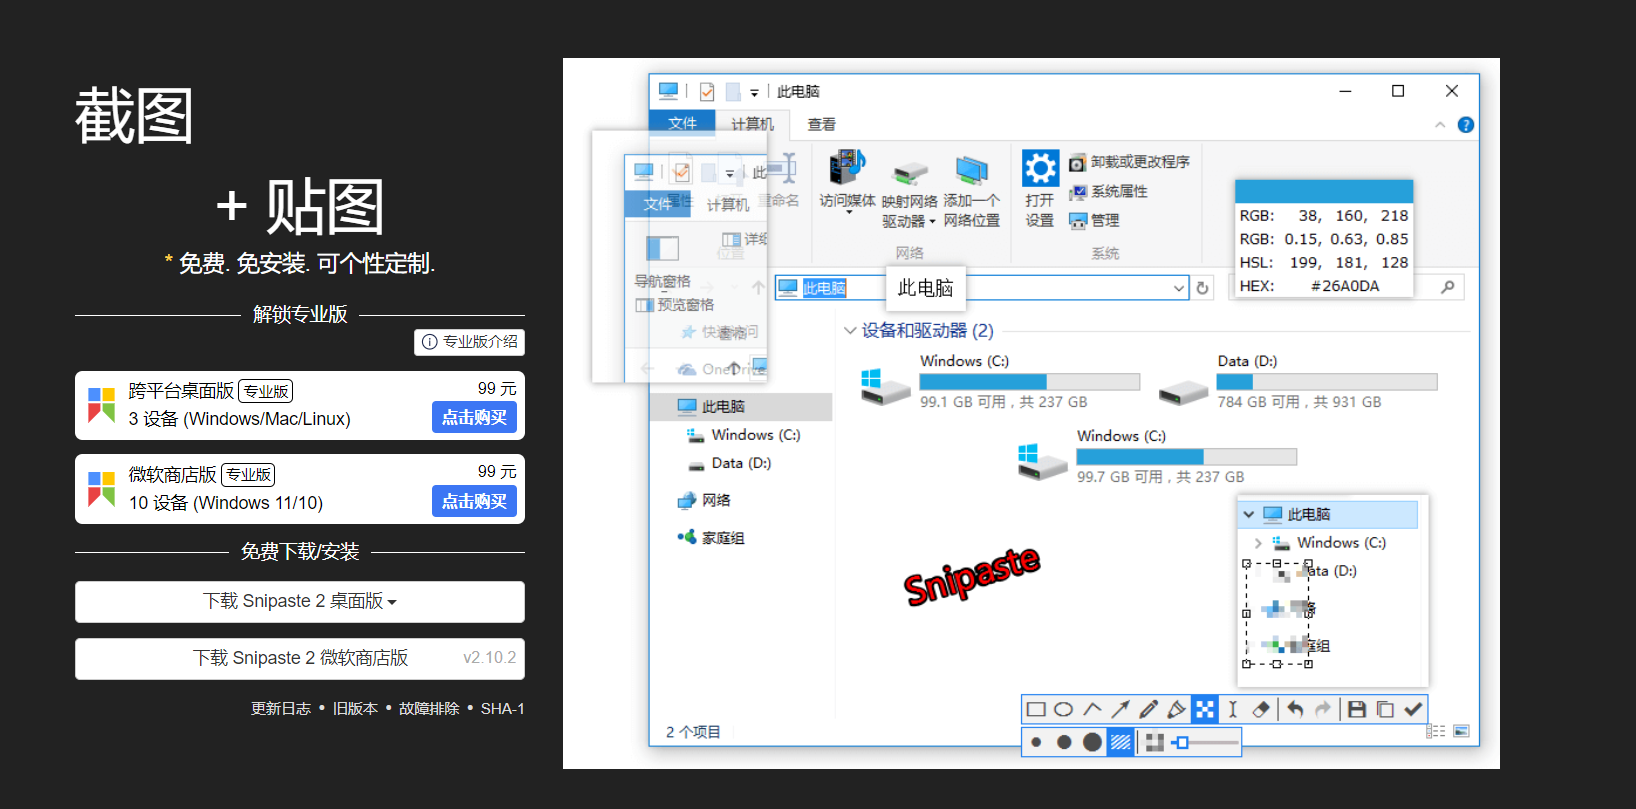
Task: Pick the arrow annotation tool
Action: (x=1120, y=709)
